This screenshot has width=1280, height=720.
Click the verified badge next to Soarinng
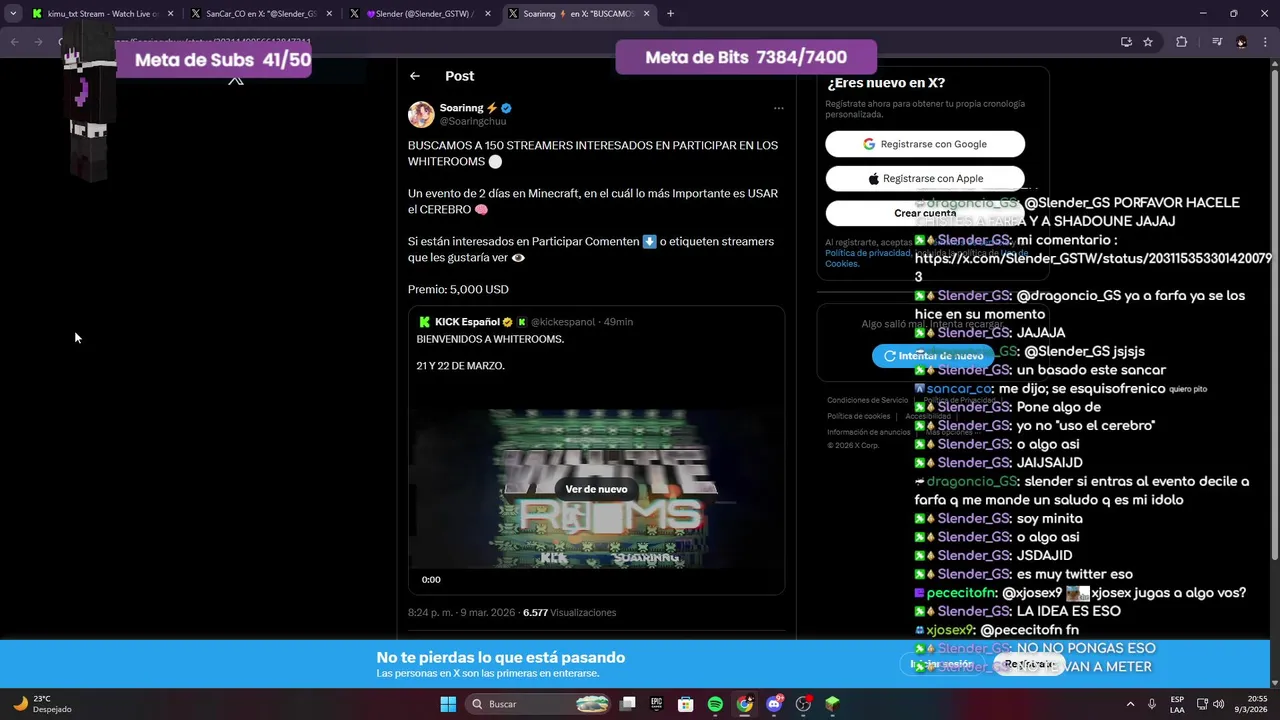point(507,108)
